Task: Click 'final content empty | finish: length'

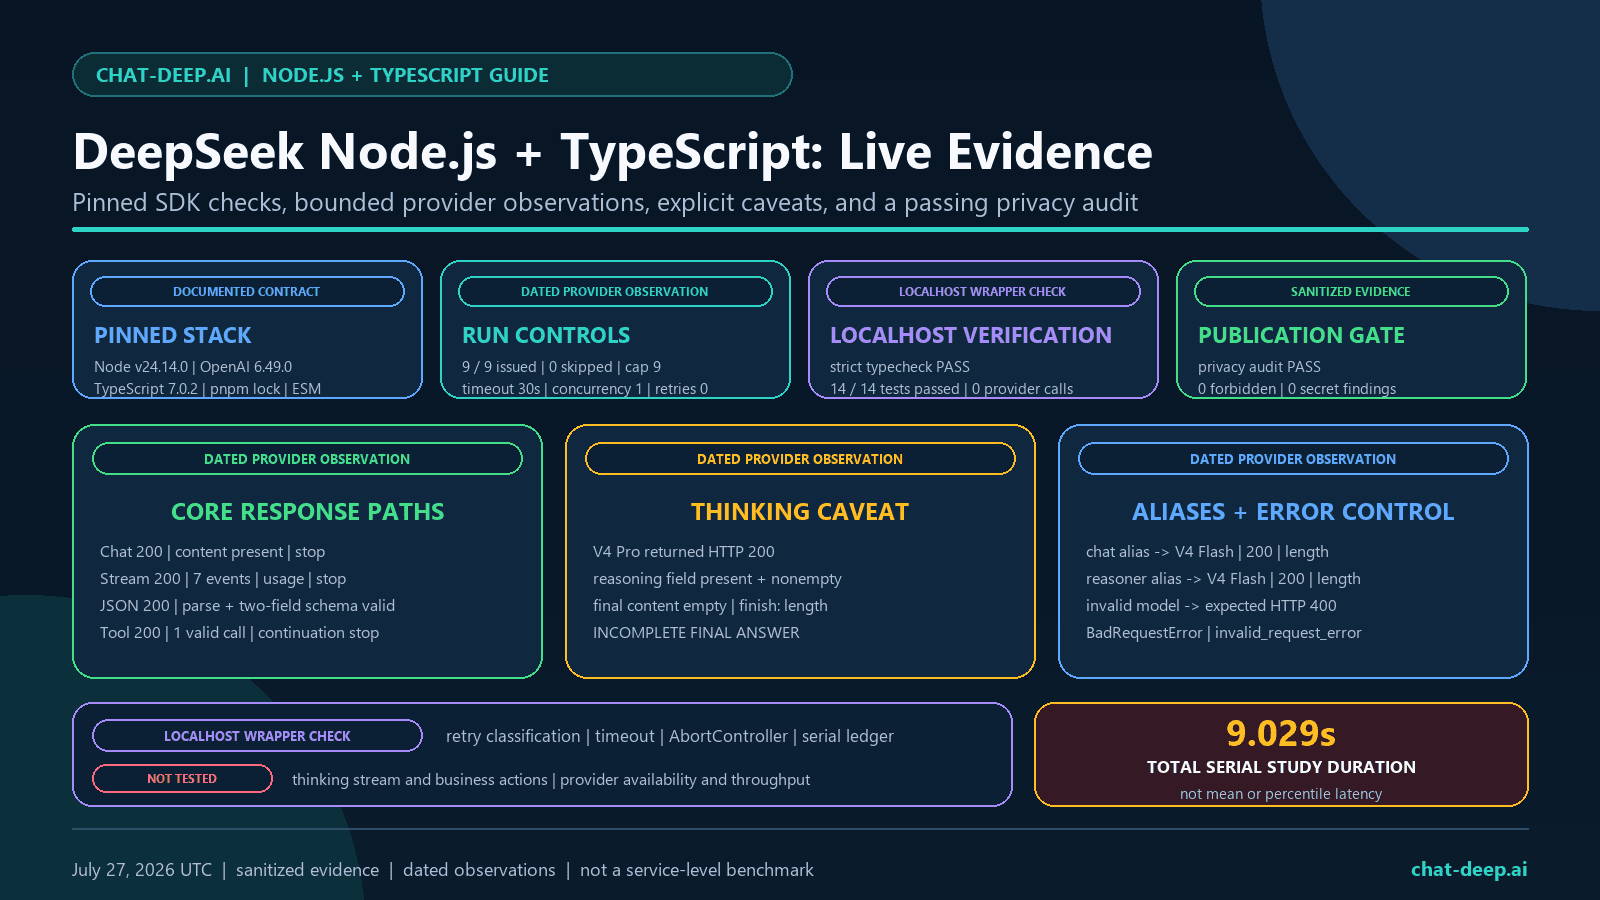Action: (710, 606)
